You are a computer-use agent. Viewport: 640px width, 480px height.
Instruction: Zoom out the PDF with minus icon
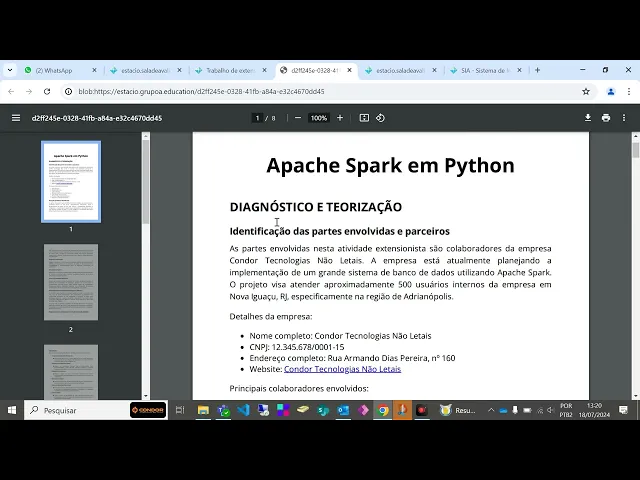(x=298, y=118)
